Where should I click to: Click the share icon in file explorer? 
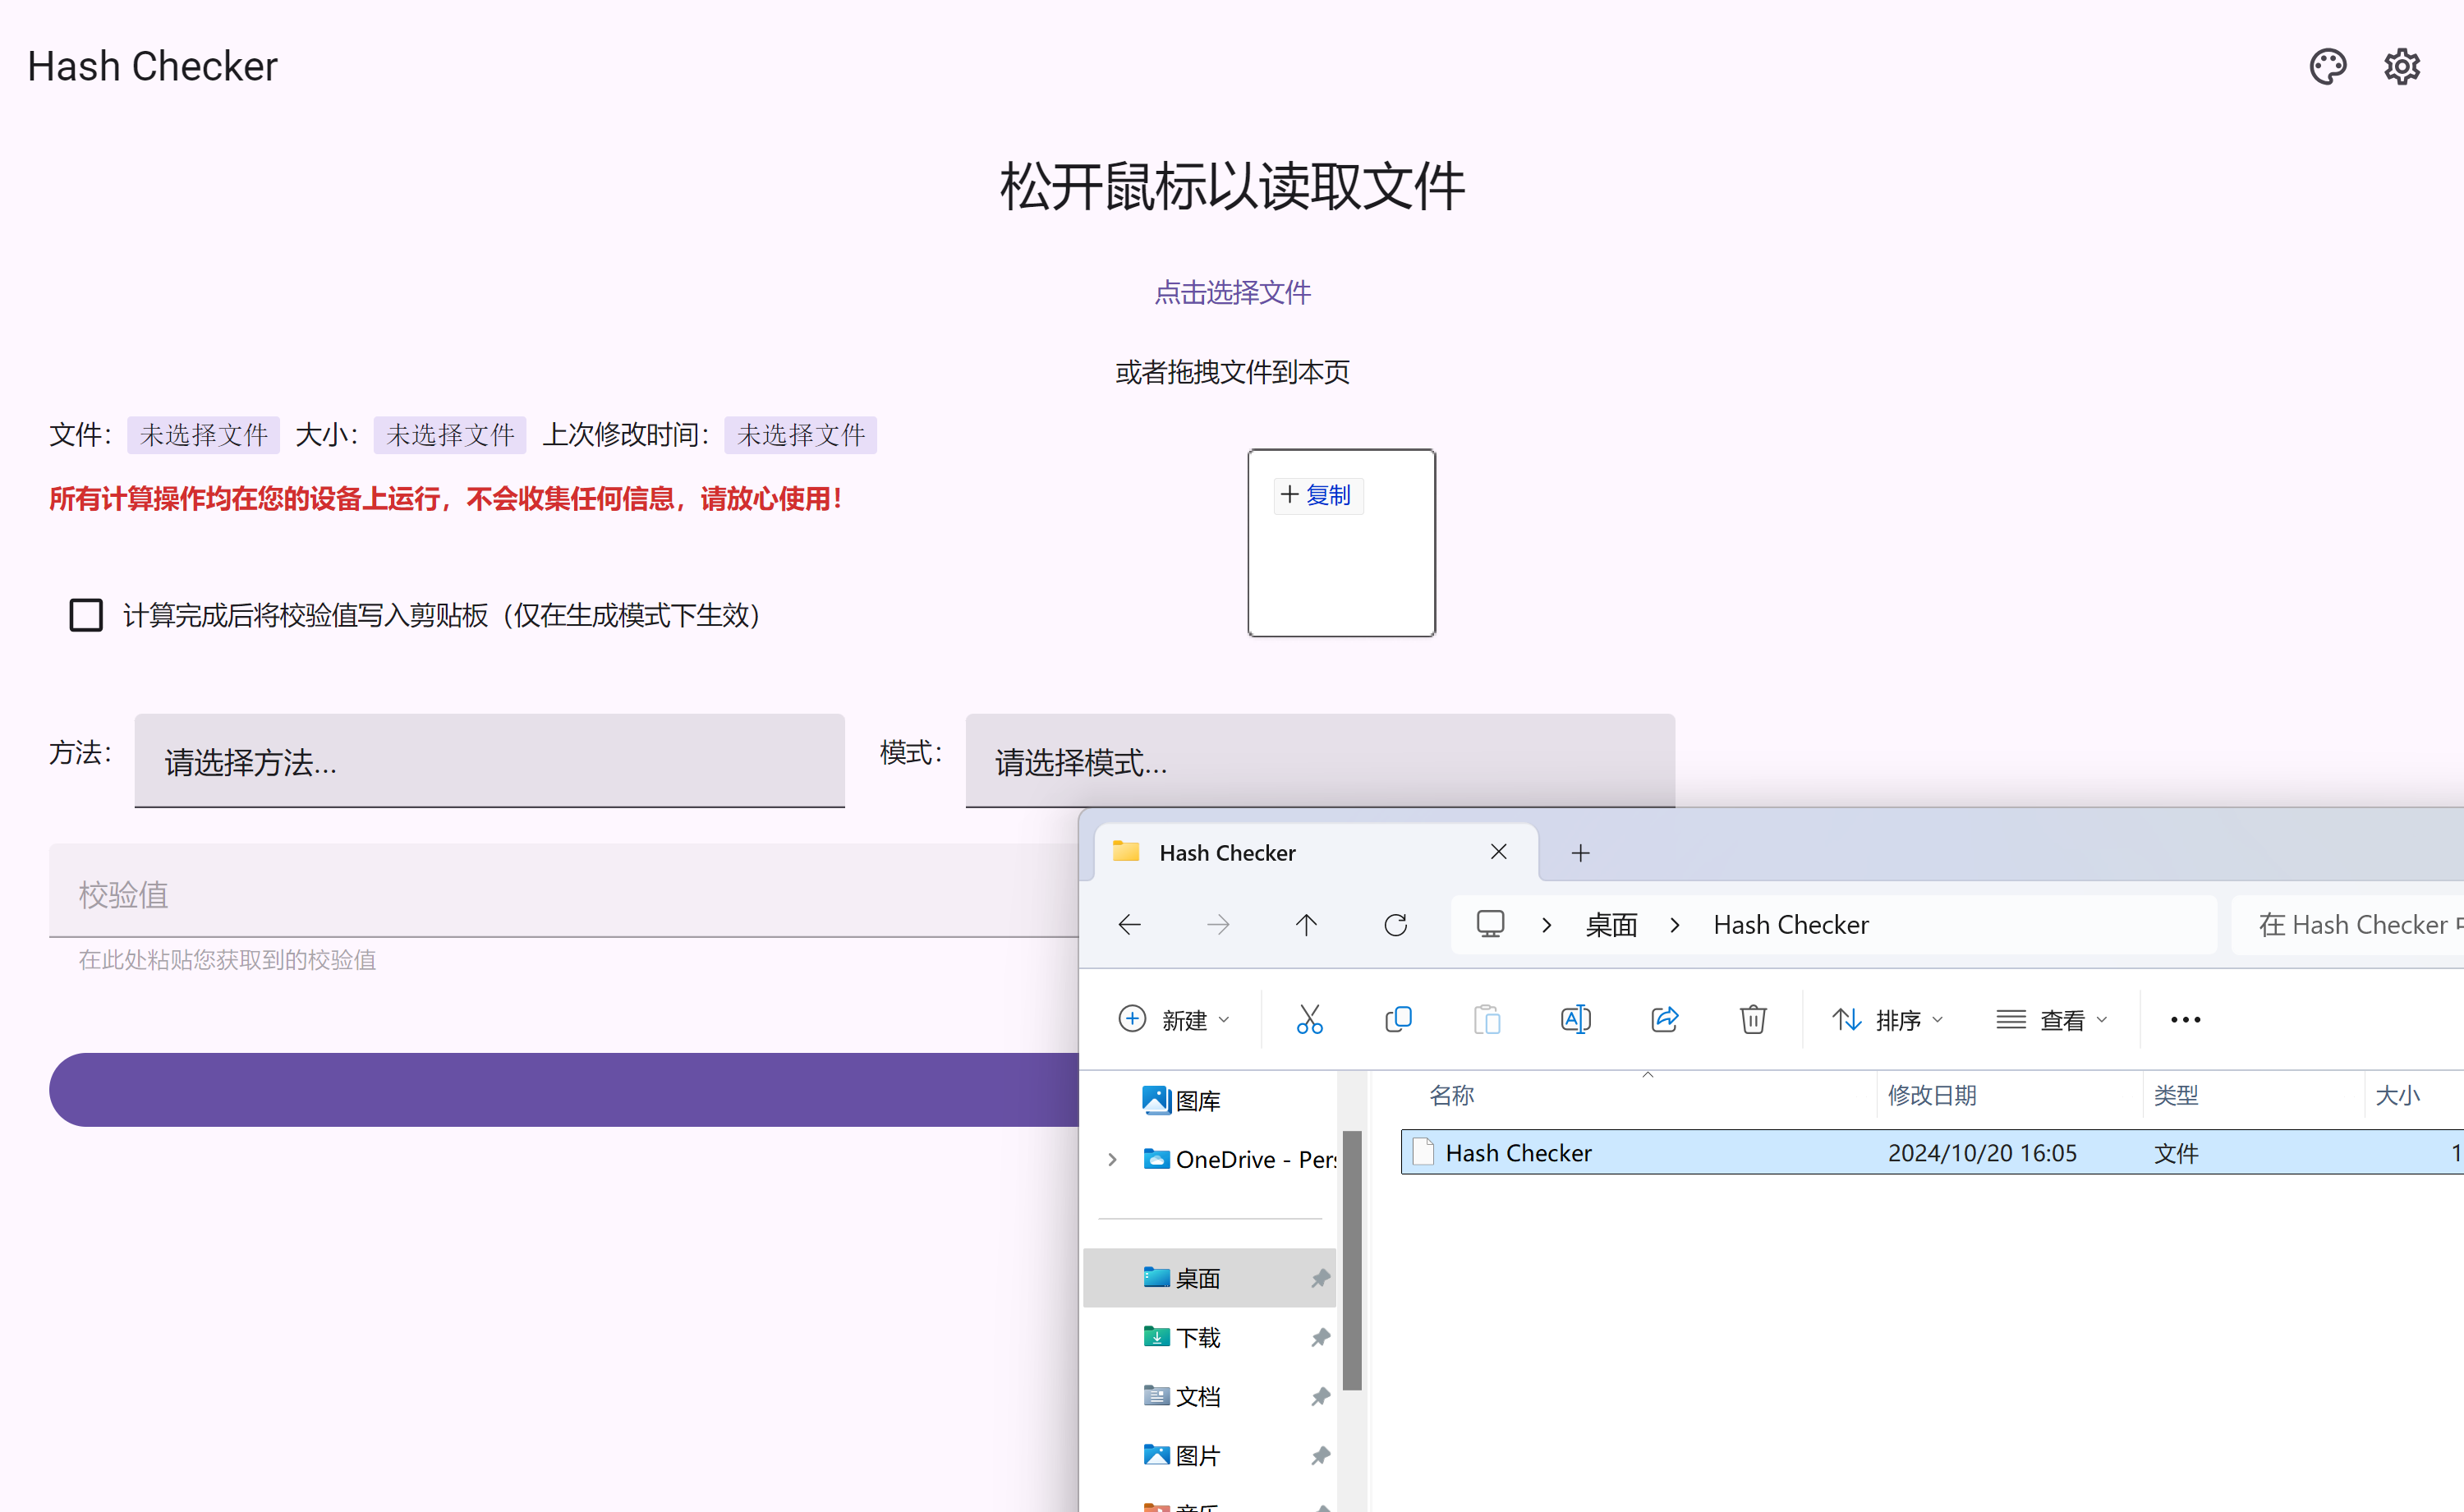pos(1663,1019)
